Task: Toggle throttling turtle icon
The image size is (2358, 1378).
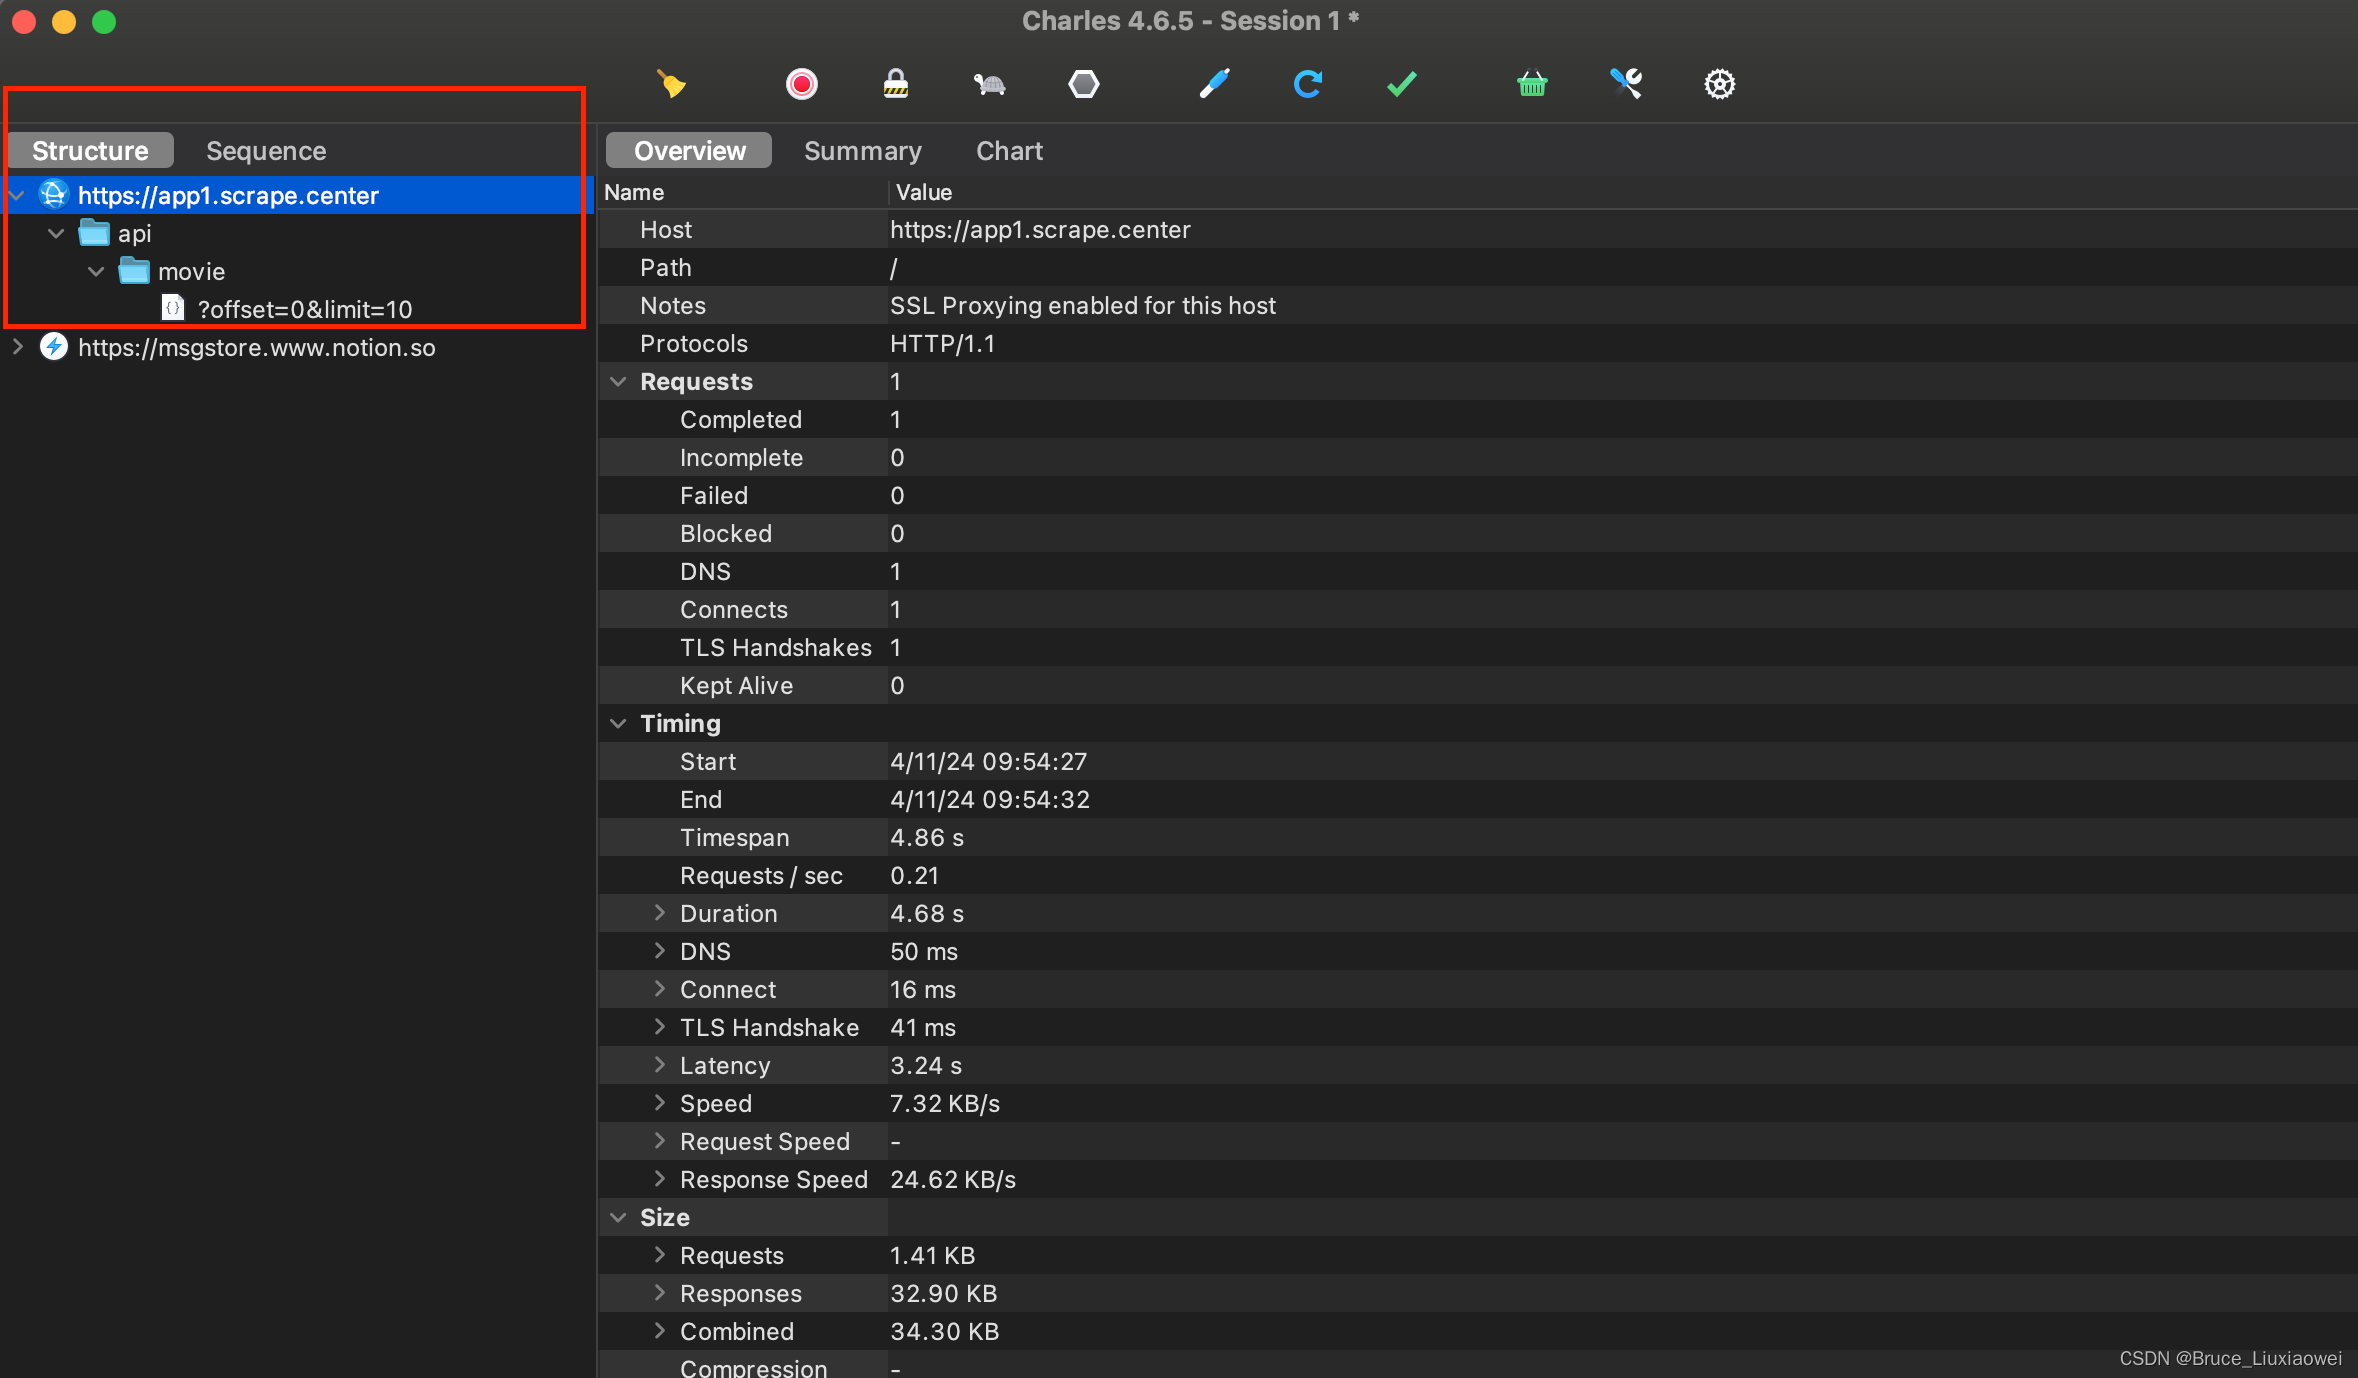Action: coord(989,84)
